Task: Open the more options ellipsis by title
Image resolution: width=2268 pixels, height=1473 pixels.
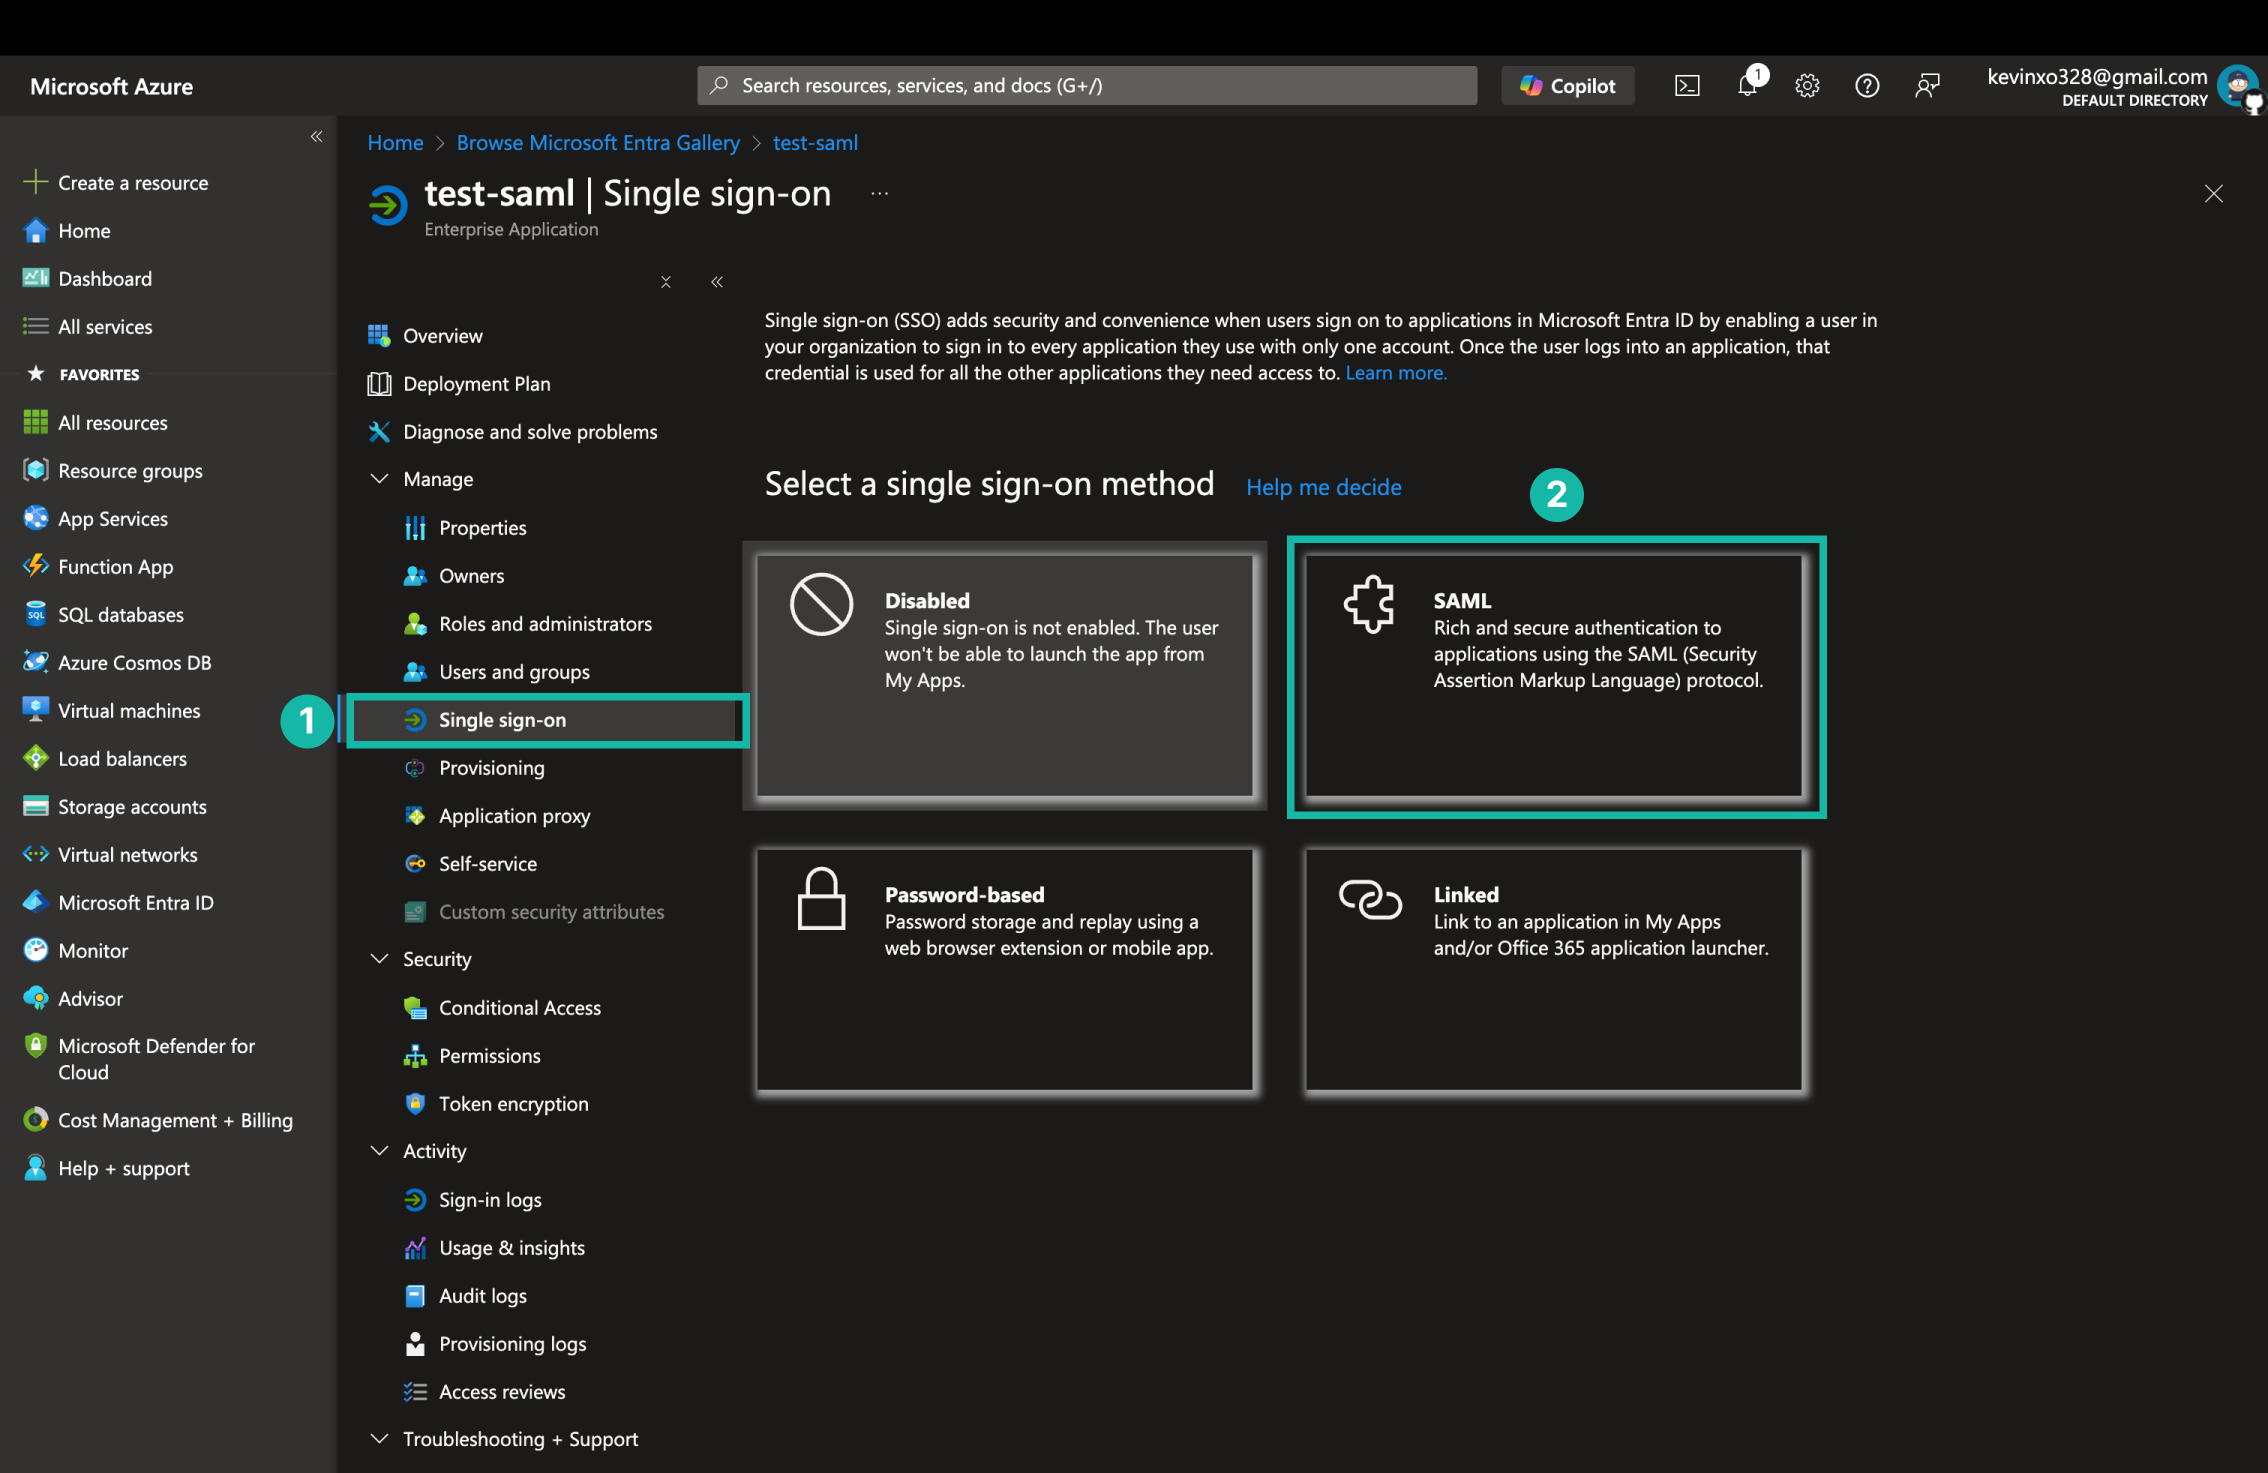Action: click(x=879, y=193)
